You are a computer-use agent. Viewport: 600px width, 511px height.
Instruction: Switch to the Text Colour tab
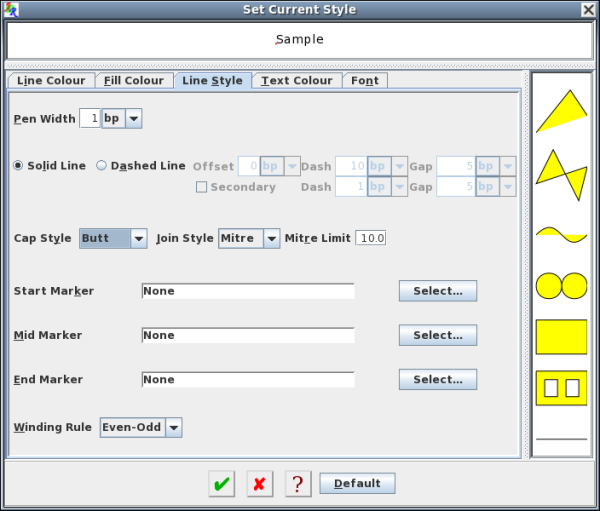[297, 81]
